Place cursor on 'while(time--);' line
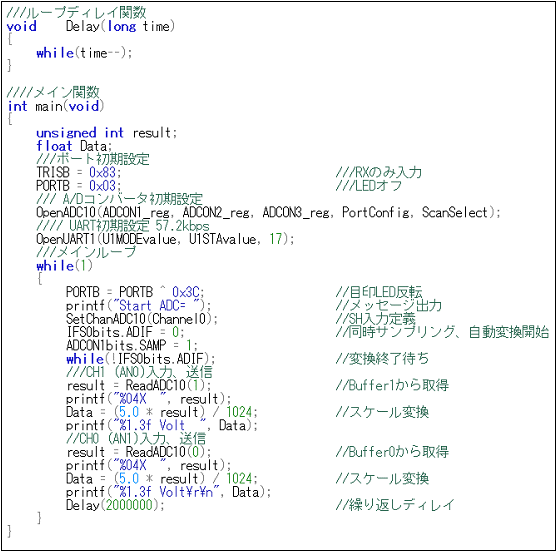 (84, 53)
